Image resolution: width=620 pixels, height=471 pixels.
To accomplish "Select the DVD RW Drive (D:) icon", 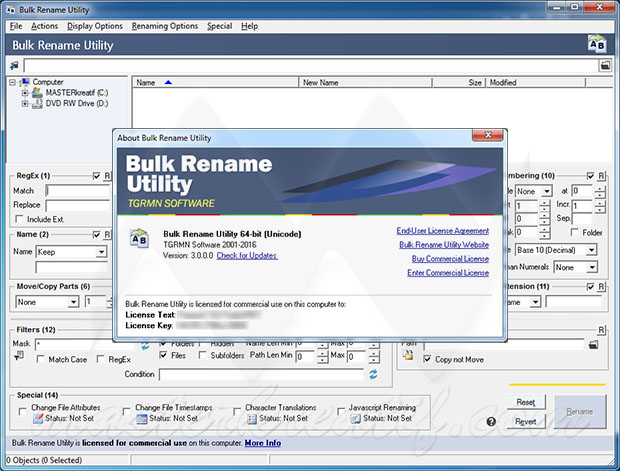I will pyautogui.click(x=37, y=104).
